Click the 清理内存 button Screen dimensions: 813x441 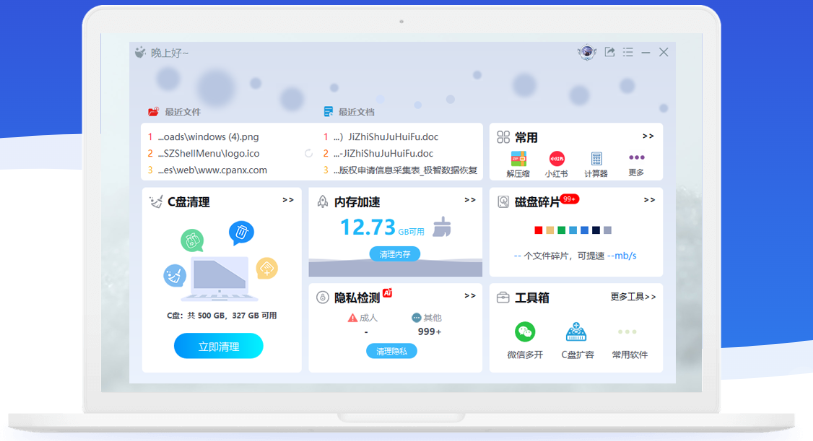(395, 254)
